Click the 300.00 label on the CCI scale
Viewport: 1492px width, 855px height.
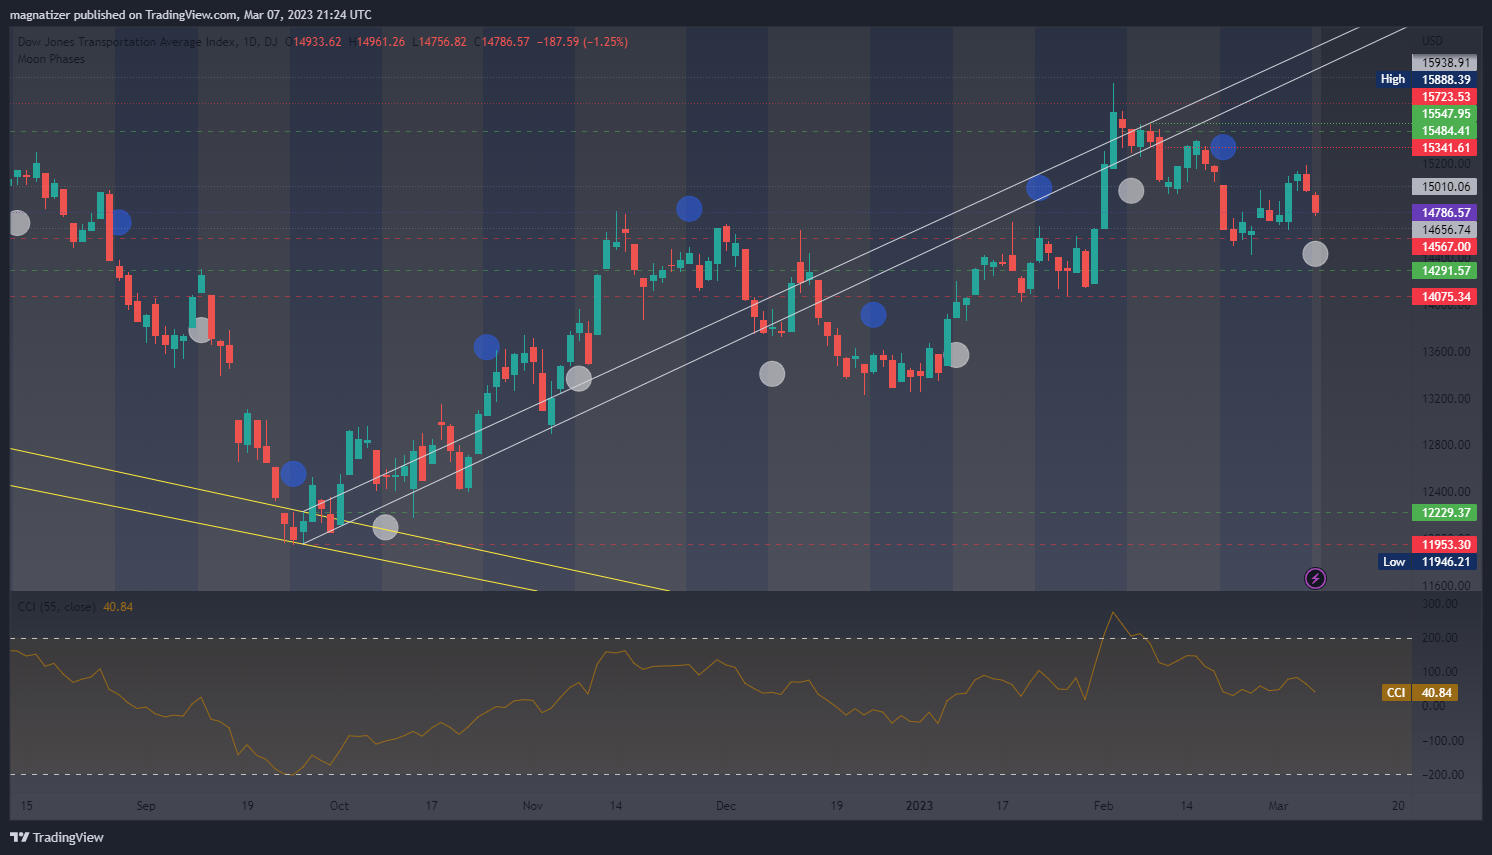point(1440,604)
